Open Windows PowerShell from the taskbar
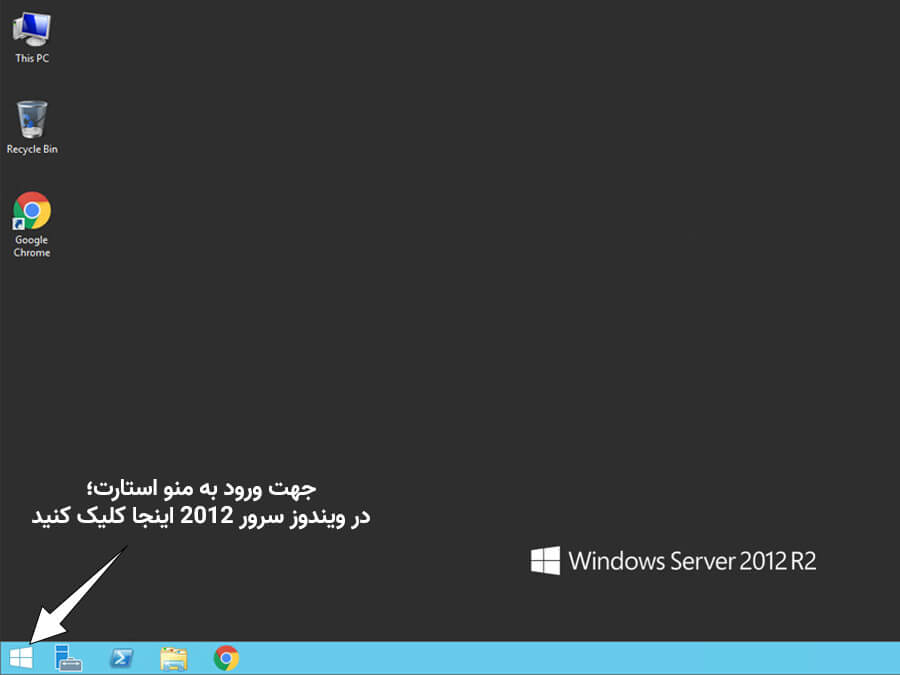 pos(122,658)
